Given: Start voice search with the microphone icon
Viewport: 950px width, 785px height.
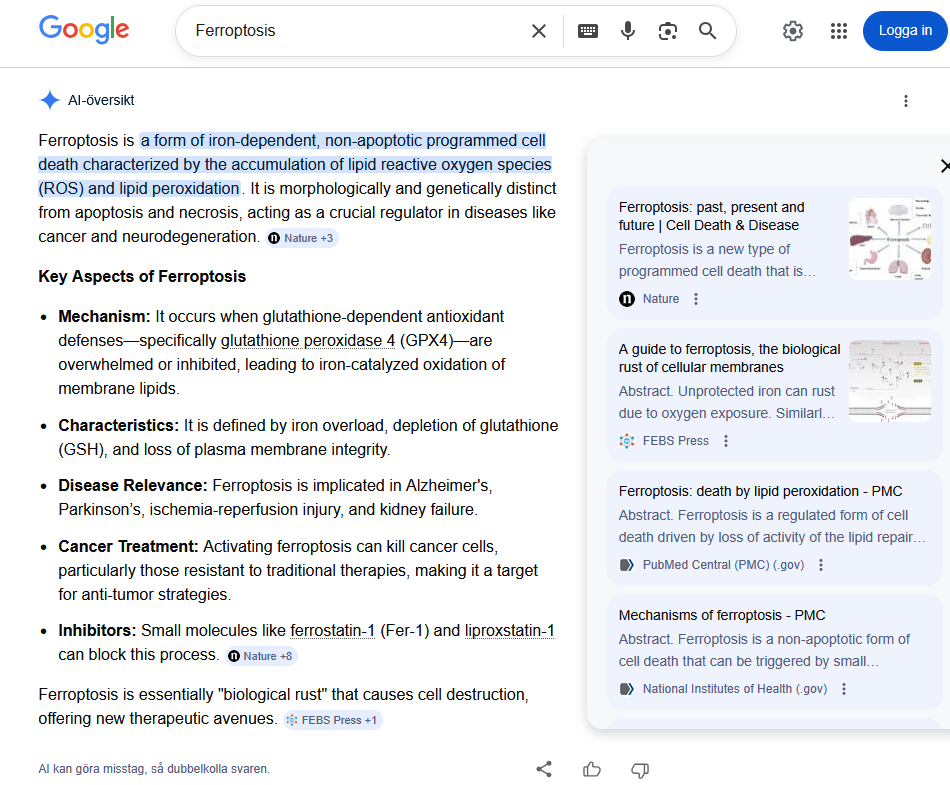Looking at the screenshot, I should click(628, 31).
